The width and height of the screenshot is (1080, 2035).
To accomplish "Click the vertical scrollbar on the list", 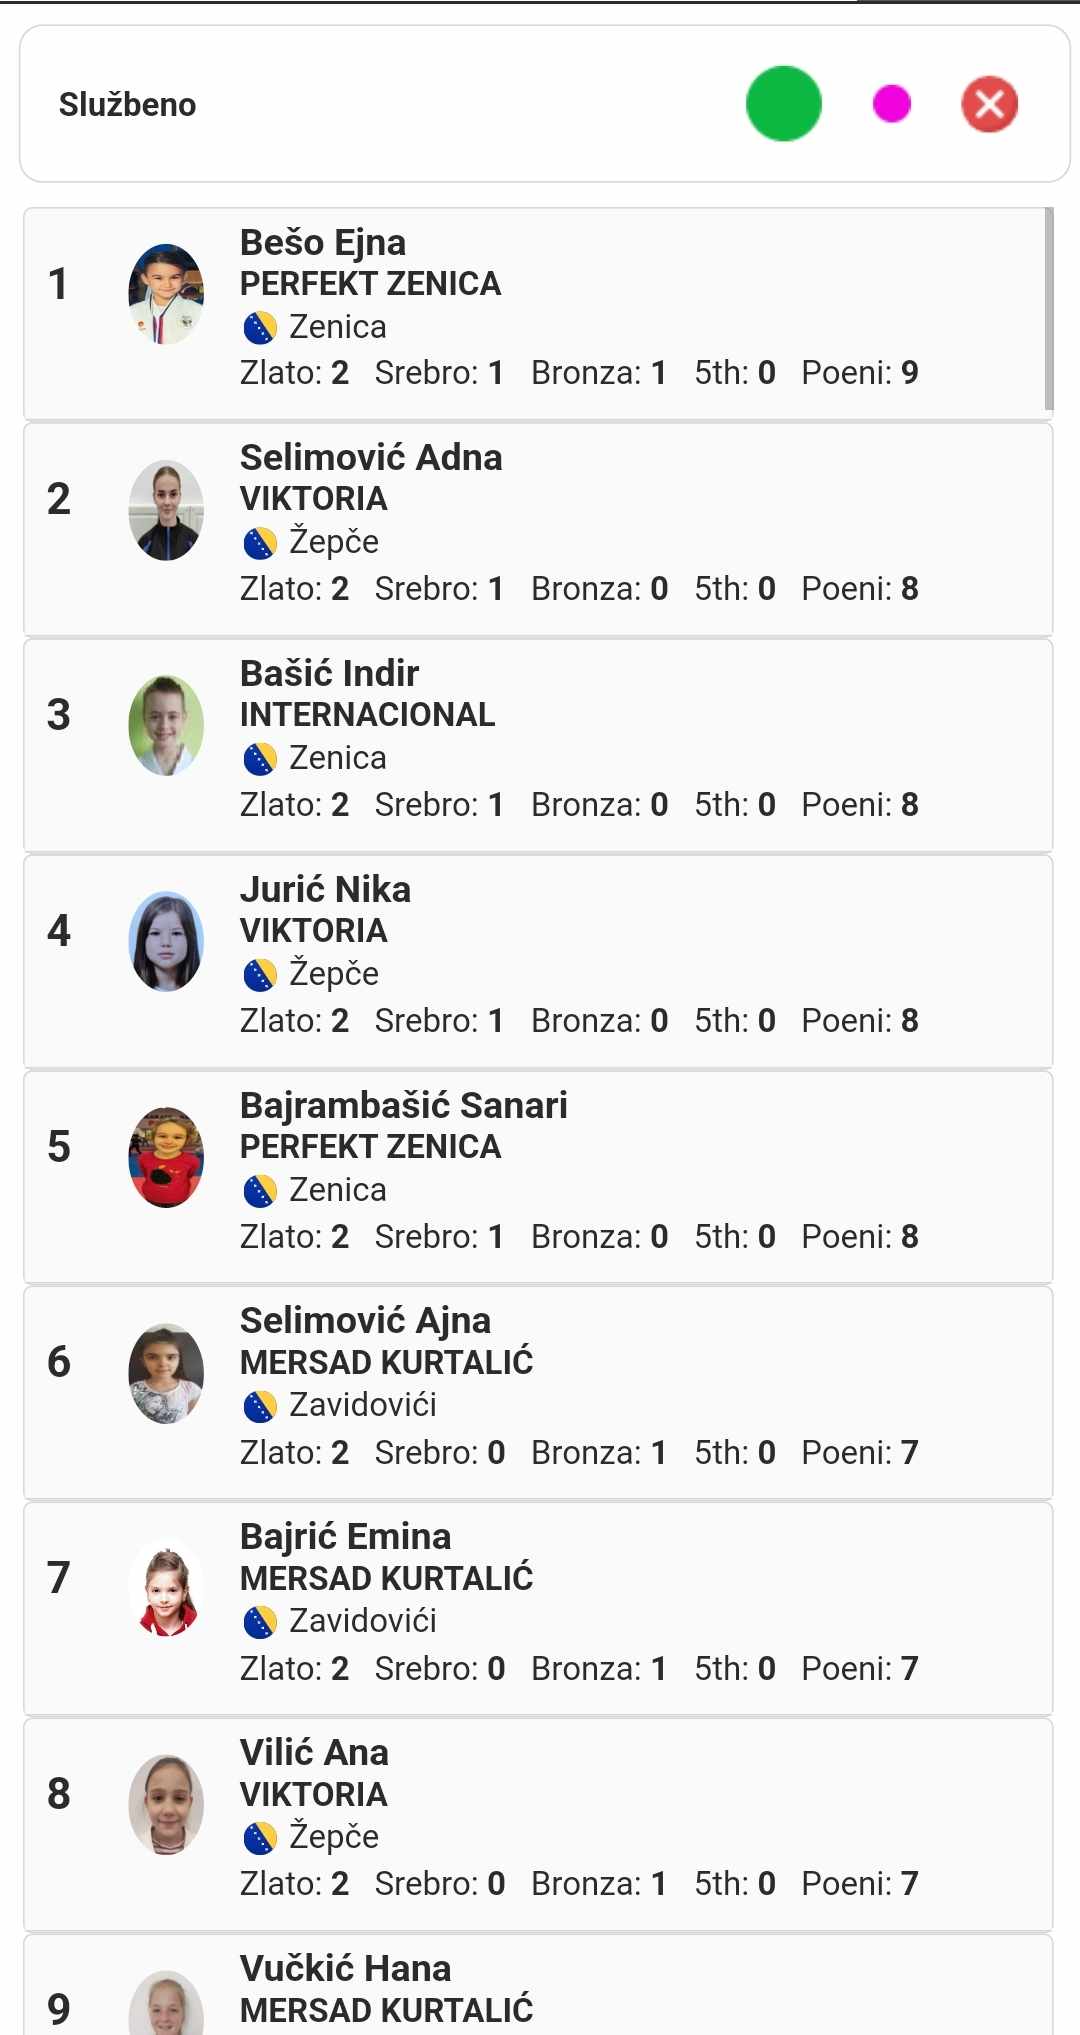I will click(1048, 309).
